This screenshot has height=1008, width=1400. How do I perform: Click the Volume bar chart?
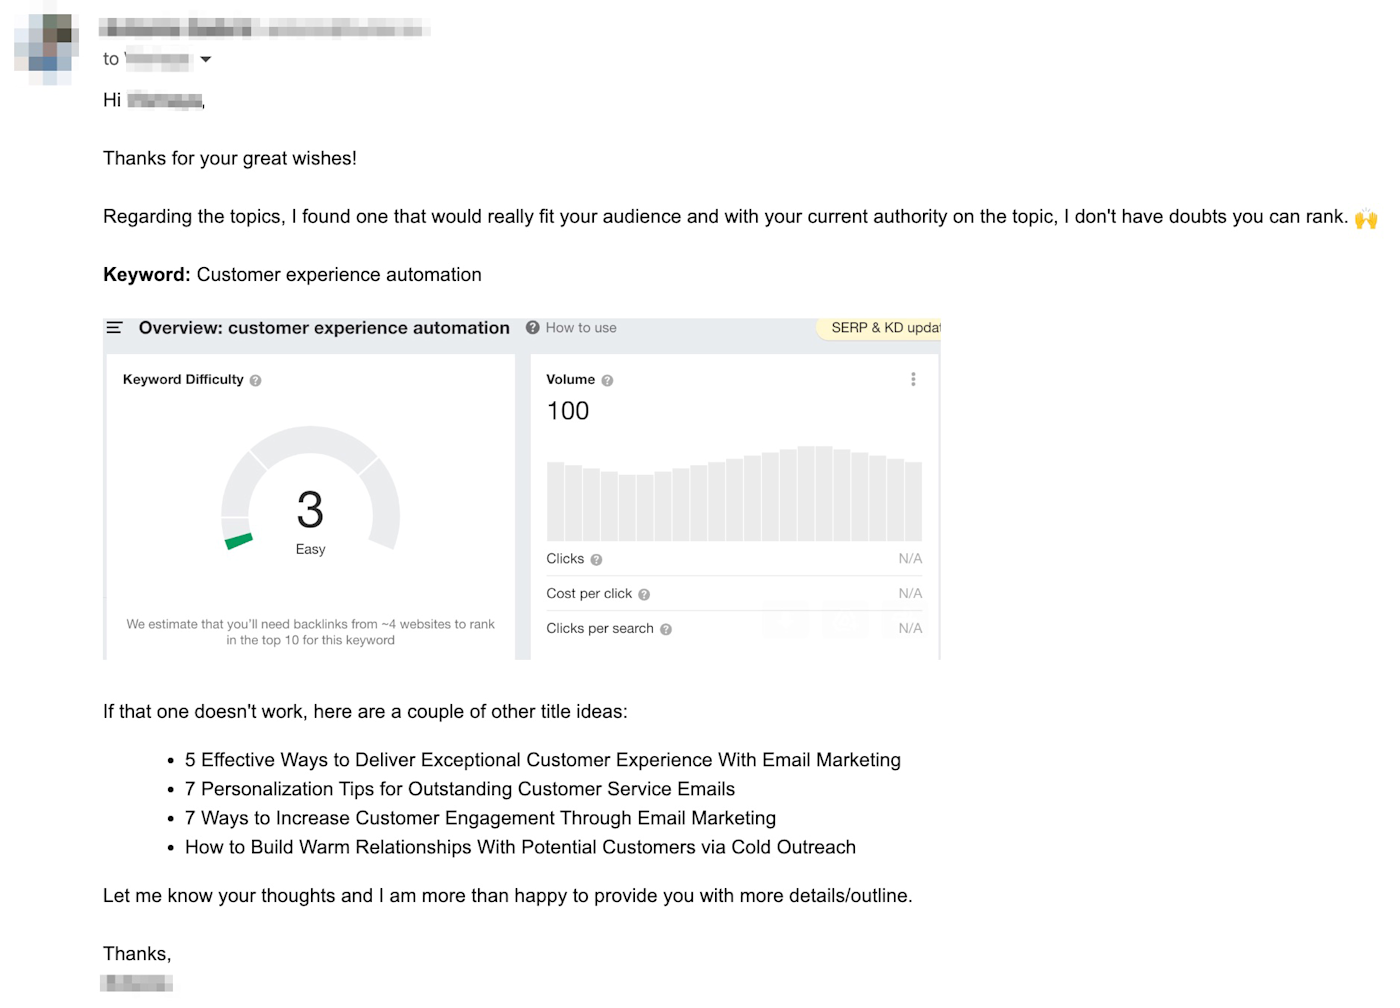(734, 495)
